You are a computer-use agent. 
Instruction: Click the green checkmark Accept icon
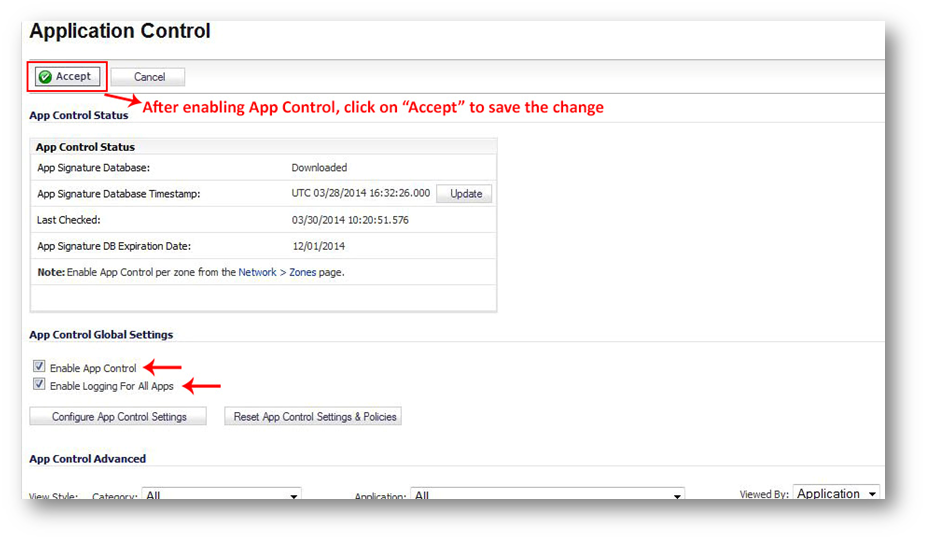[x=45, y=77]
